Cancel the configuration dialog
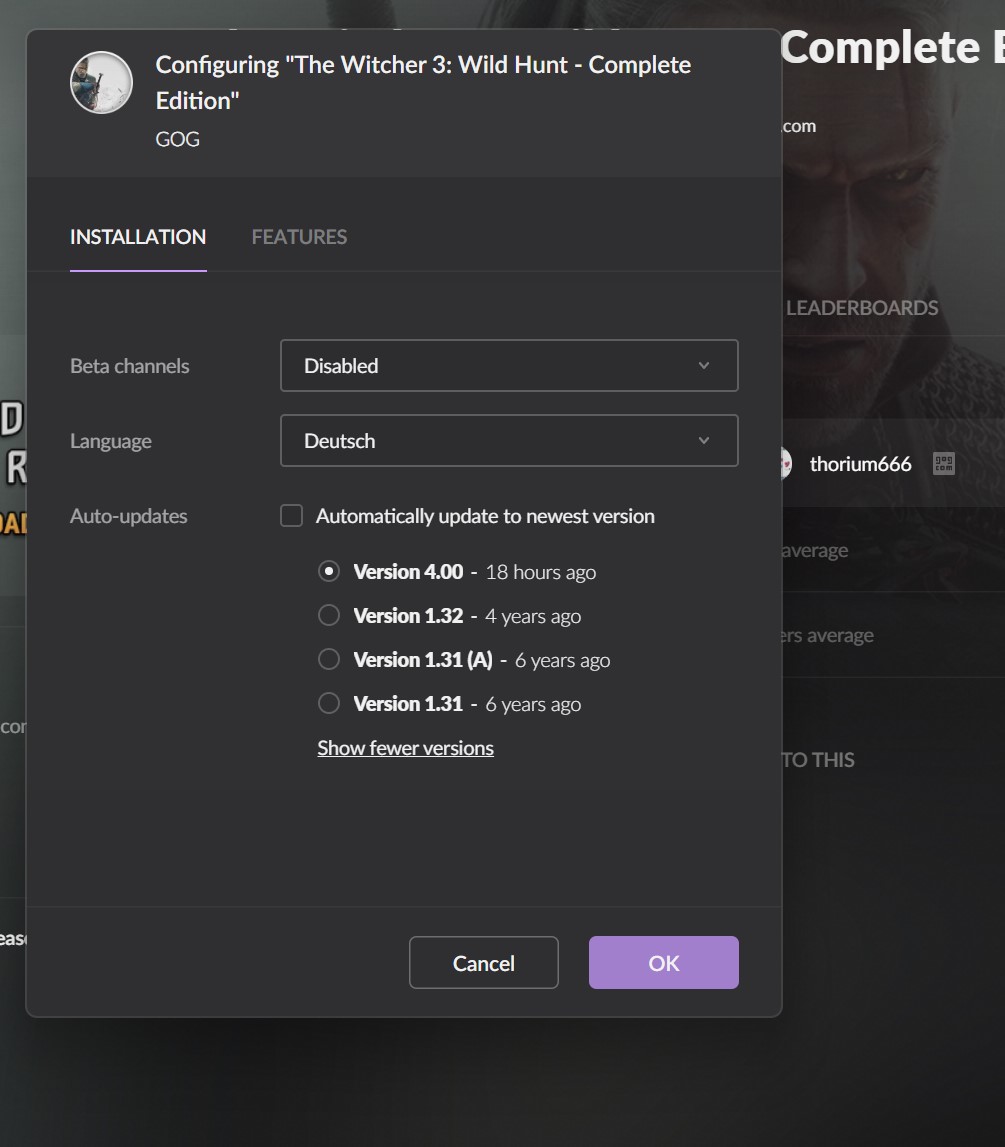The width and height of the screenshot is (1005, 1147). pos(483,962)
